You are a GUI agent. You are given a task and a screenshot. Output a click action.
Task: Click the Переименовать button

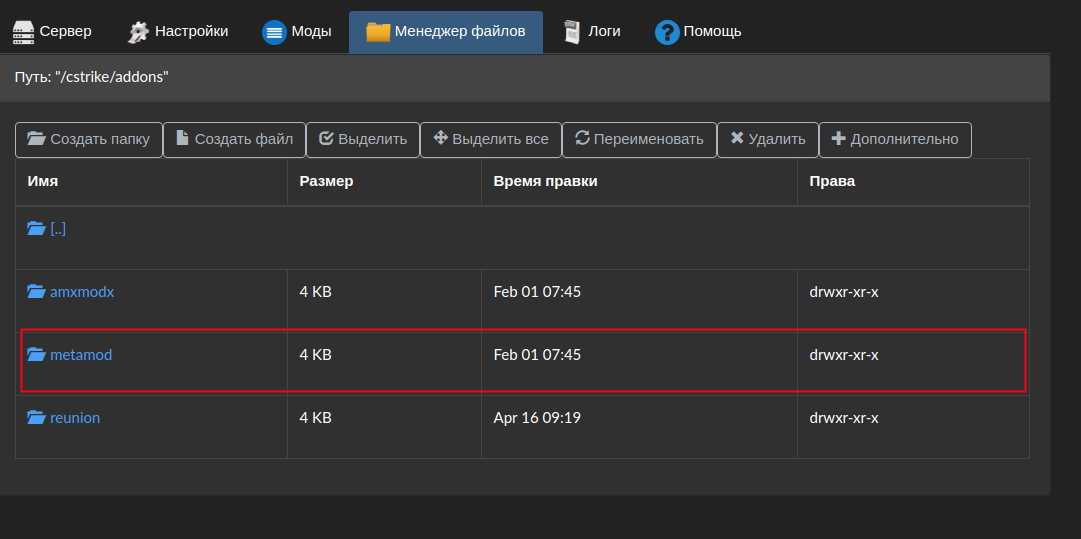click(640, 140)
